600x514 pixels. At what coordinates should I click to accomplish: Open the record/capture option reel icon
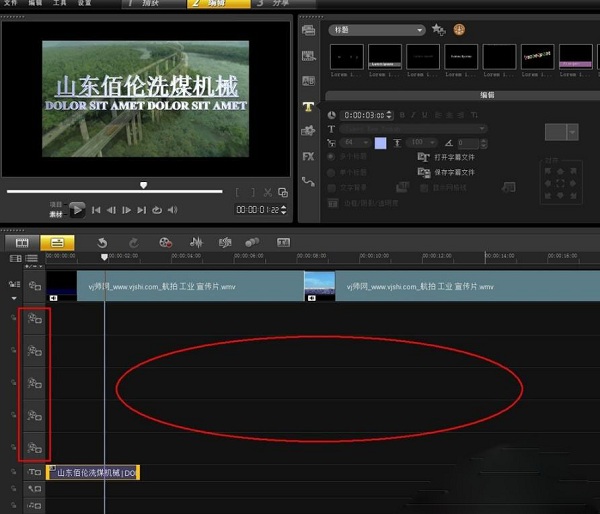pos(165,243)
